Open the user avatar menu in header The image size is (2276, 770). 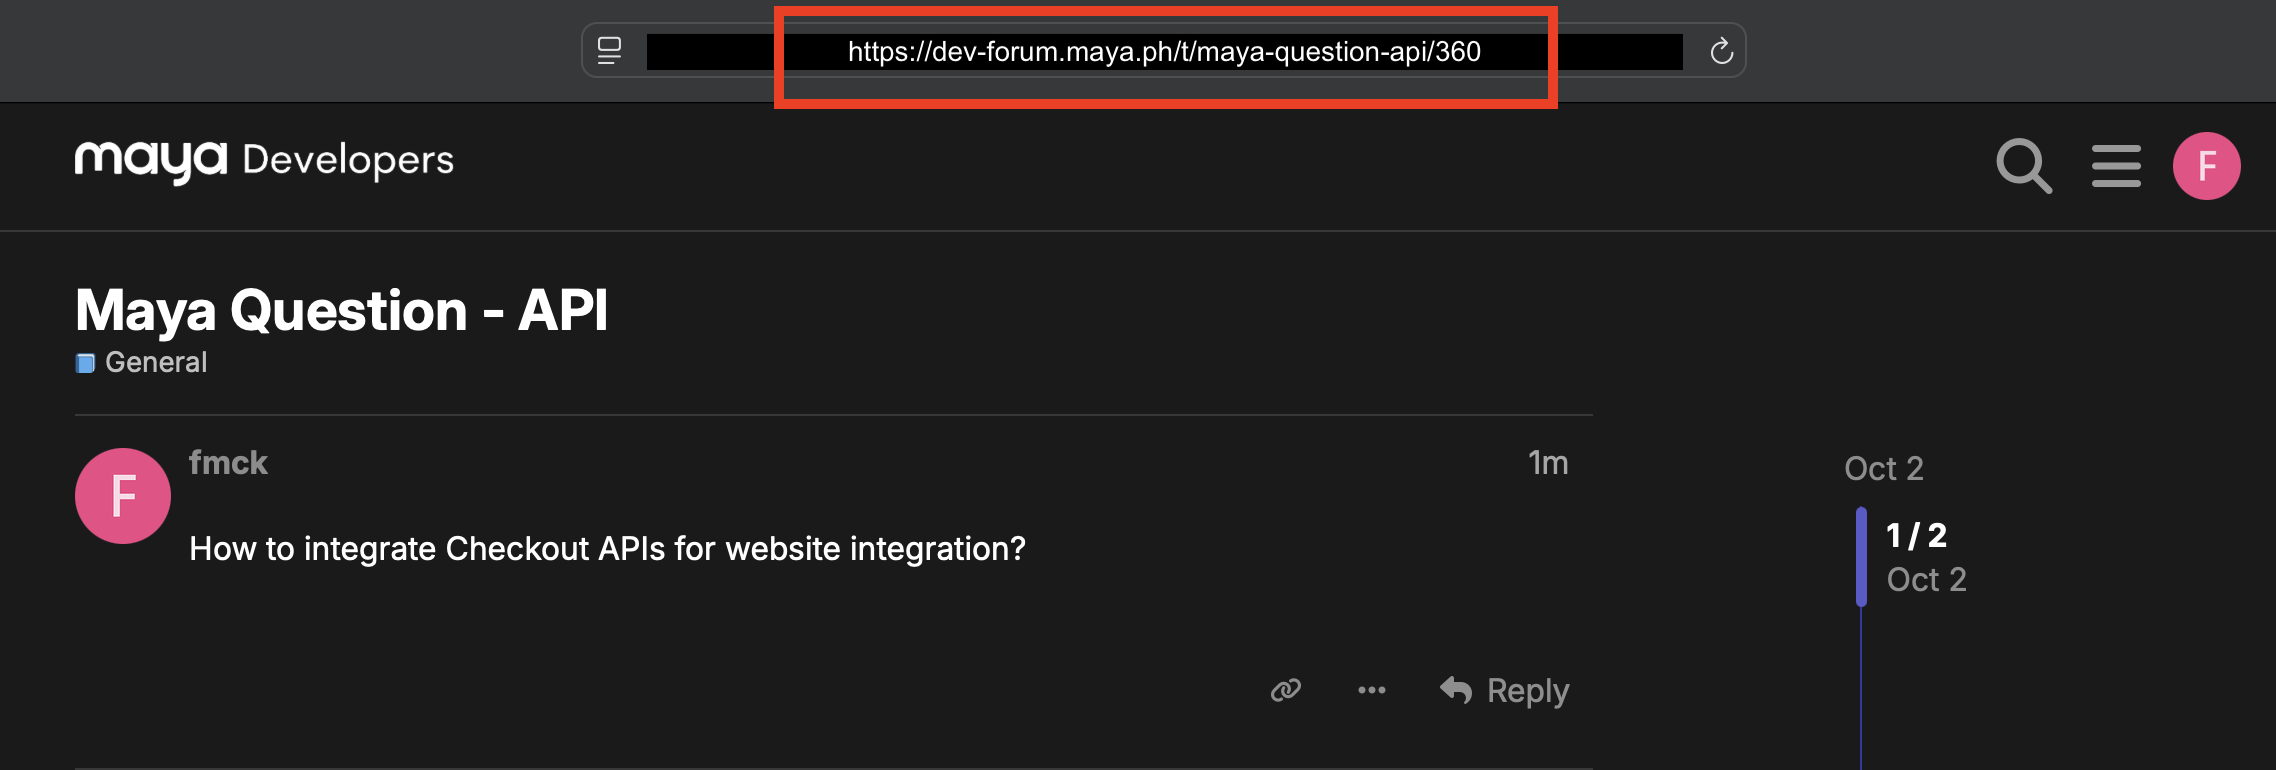click(x=2206, y=166)
